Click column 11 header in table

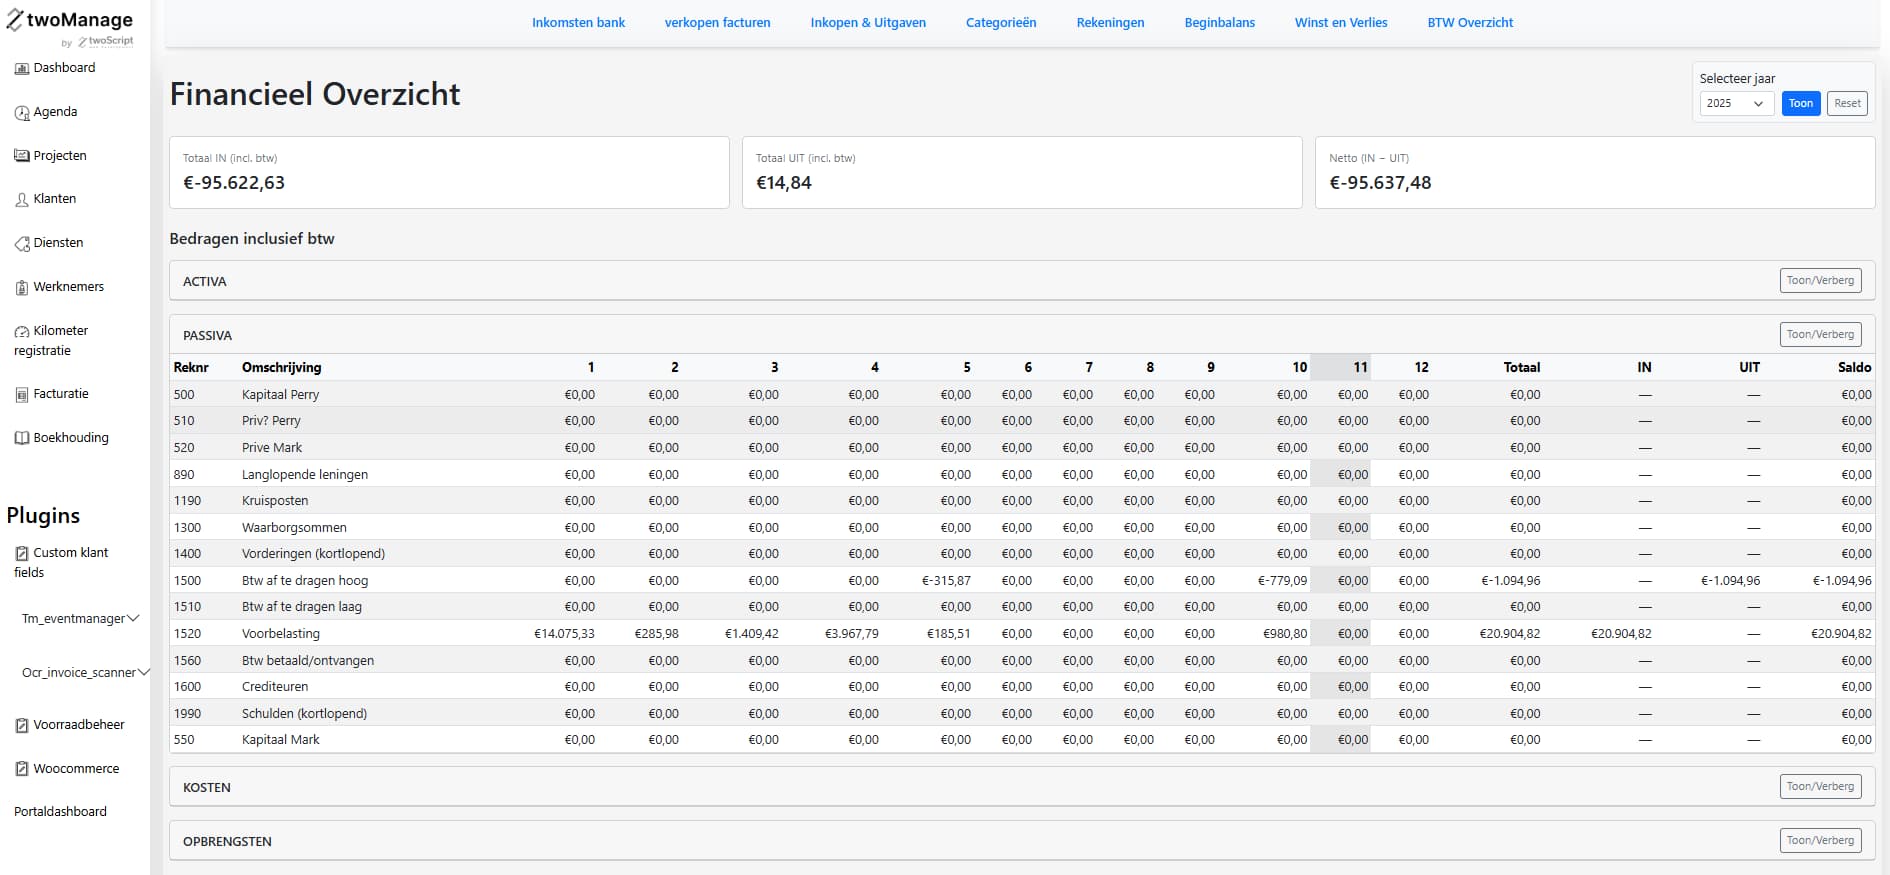tap(1360, 368)
